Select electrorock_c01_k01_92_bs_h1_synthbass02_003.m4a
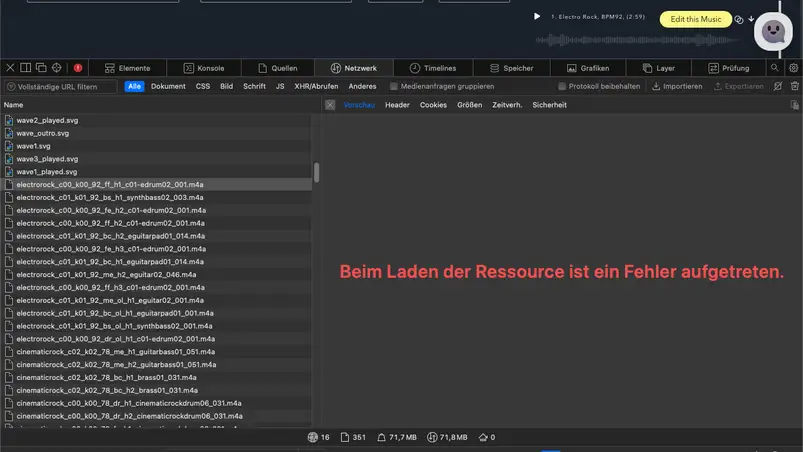This screenshot has width=803, height=452. pos(156,197)
